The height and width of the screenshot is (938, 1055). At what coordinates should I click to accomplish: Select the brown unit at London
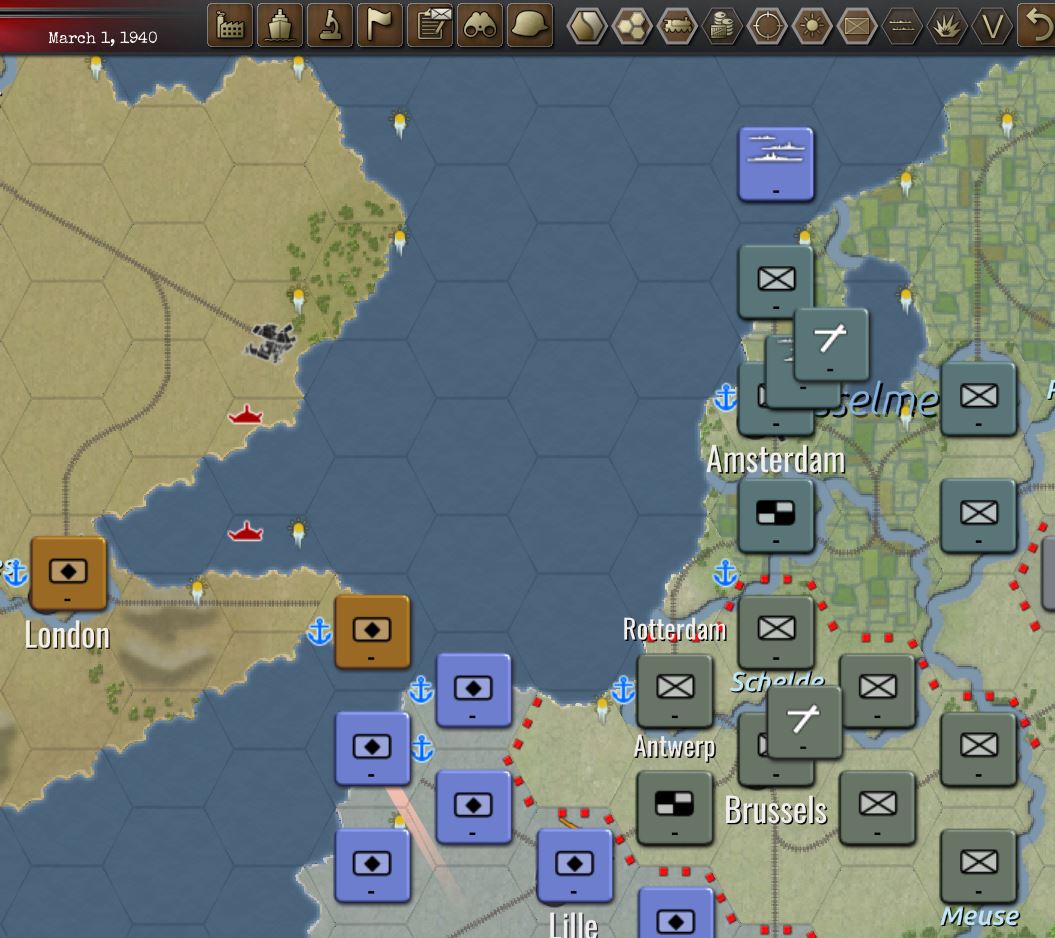(69, 573)
